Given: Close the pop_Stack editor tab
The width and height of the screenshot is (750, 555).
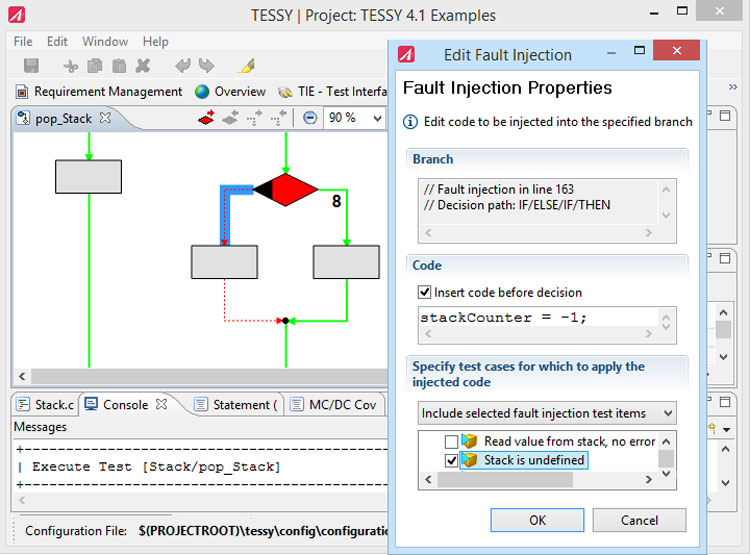Looking at the screenshot, I should pyautogui.click(x=105, y=118).
